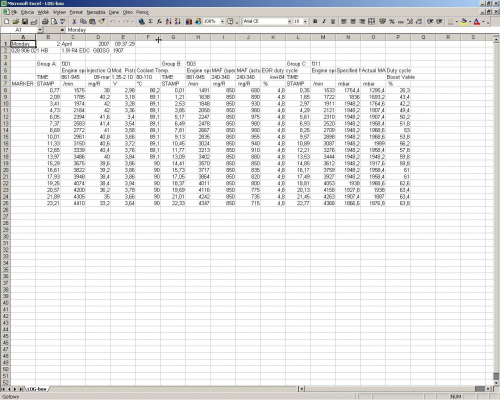This screenshot has width=500, height=400.
Task: Sort ascending with the A-Z icon
Action: (169, 22)
